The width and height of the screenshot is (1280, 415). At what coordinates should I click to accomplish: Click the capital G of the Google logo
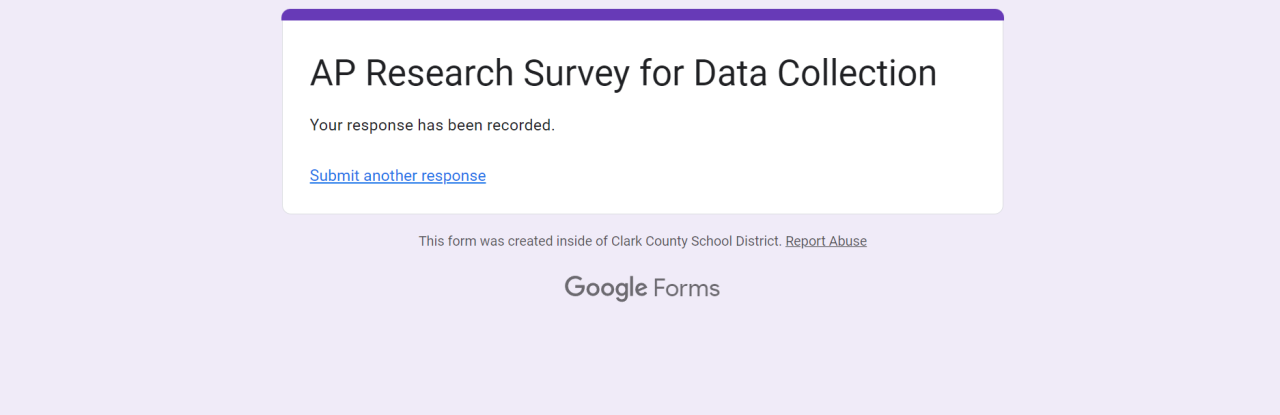[x=575, y=287]
